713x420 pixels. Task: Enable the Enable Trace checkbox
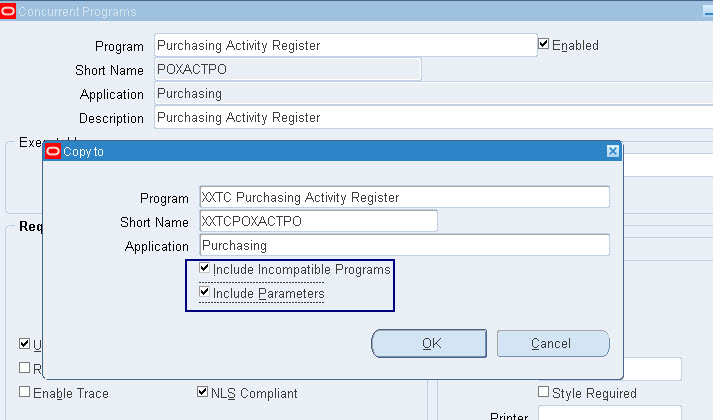coord(25,393)
